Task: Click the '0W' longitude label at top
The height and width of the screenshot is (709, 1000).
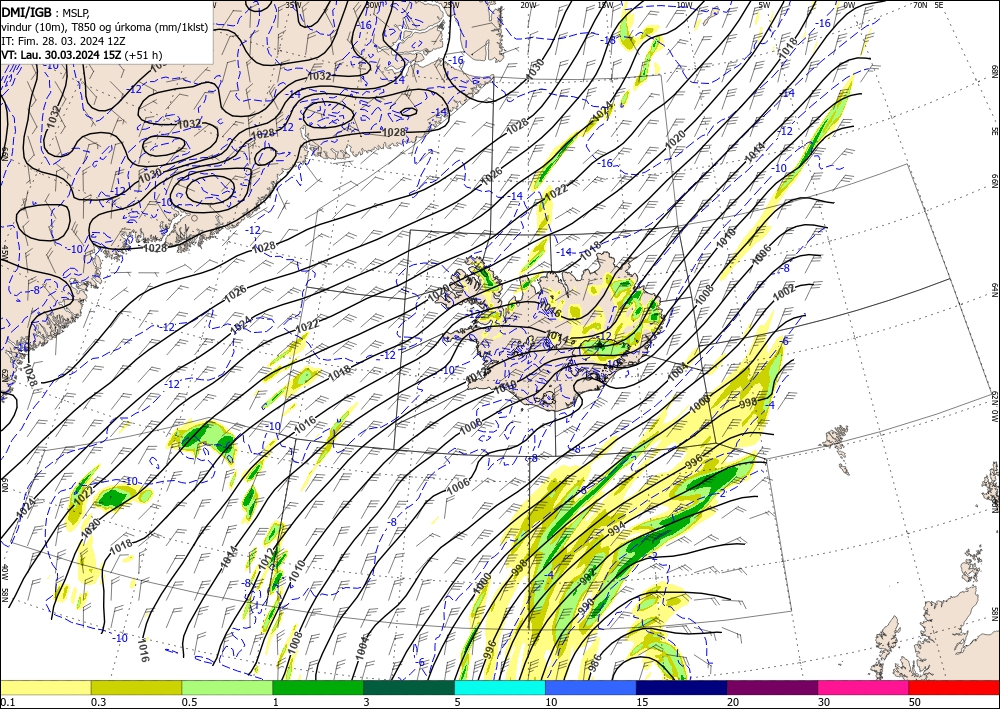Action: [x=849, y=5]
